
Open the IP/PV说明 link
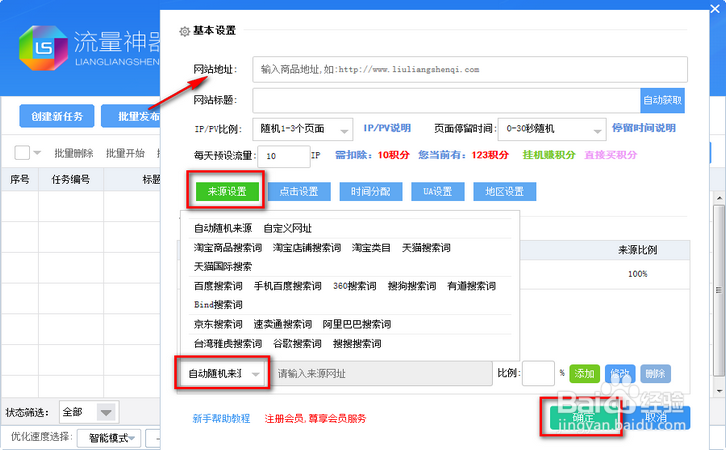pos(387,128)
